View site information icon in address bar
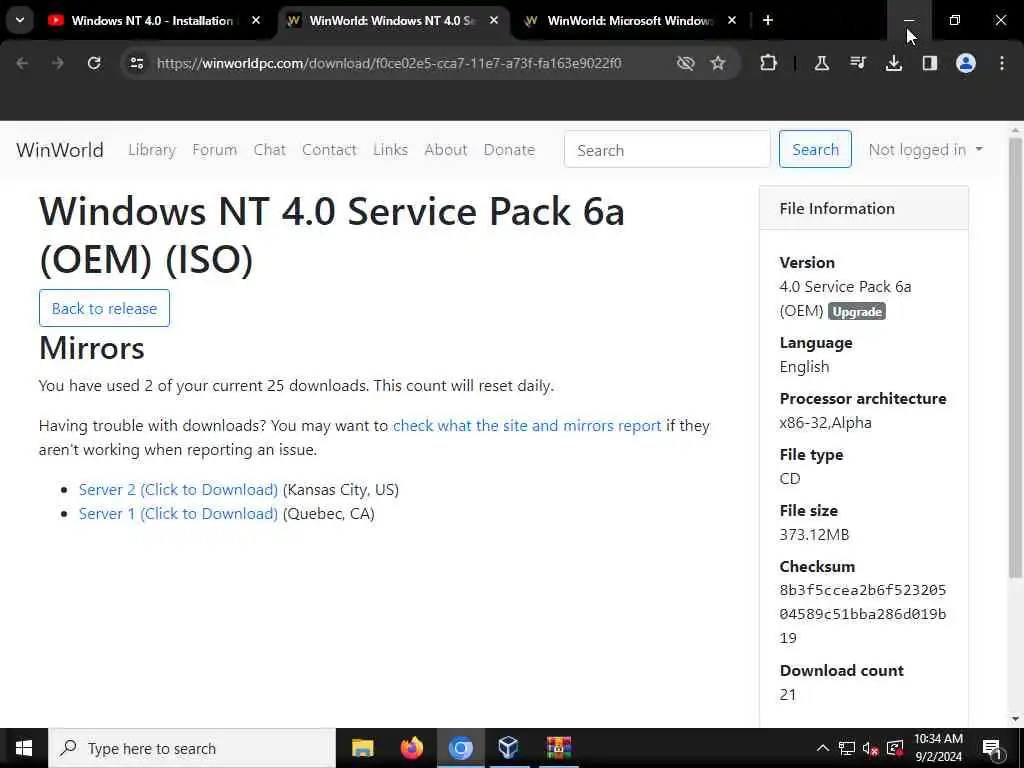This screenshot has height=768, width=1024. pos(136,63)
